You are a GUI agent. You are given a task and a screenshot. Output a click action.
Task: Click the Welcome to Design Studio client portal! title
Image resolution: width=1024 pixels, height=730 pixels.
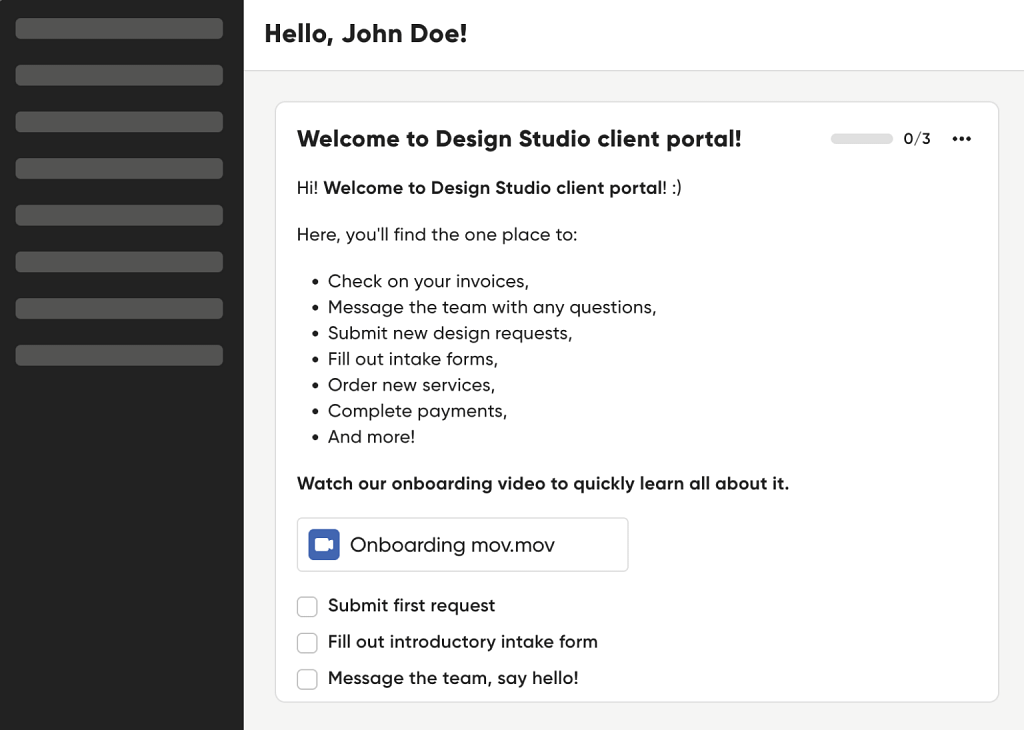[x=519, y=139]
